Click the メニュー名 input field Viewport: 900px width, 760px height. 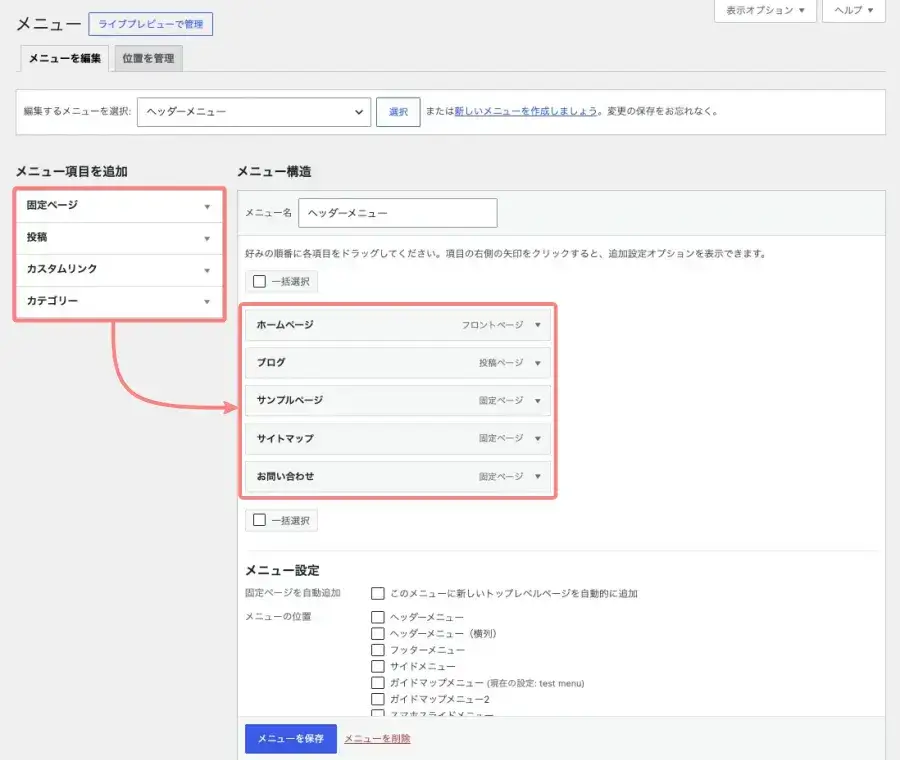[398, 213]
